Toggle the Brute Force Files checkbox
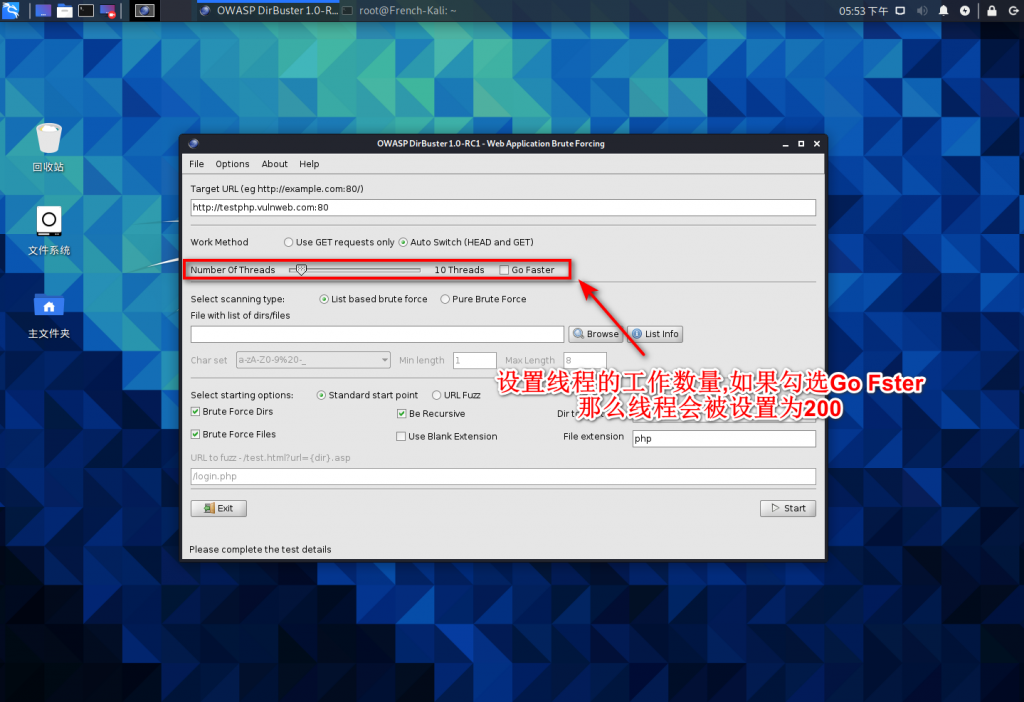The width and height of the screenshot is (1024, 702). click(195, 434)
